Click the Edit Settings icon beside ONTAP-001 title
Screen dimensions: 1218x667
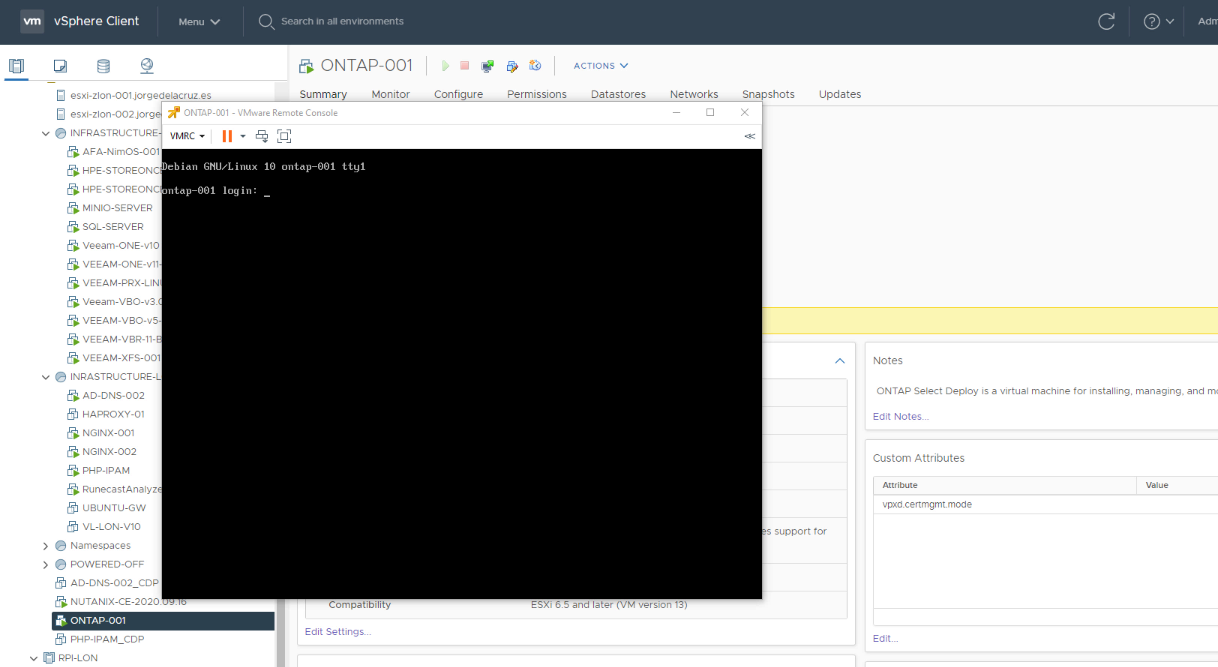pos(512,66)
